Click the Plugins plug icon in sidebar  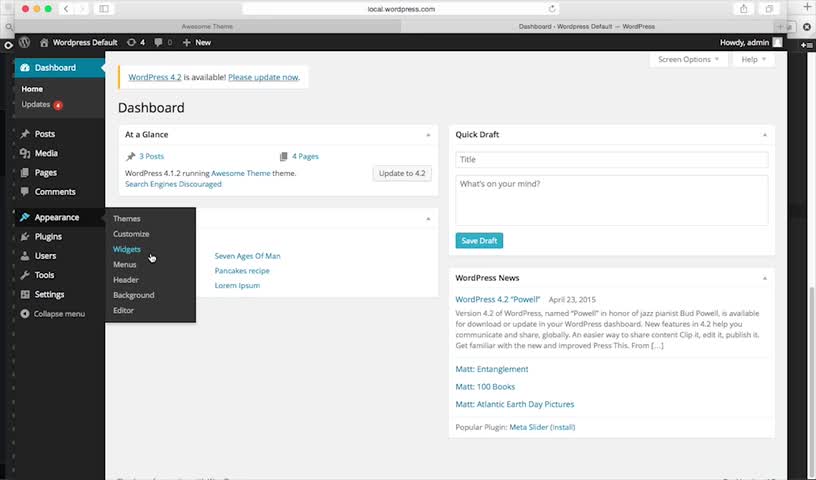coord(24,237)
